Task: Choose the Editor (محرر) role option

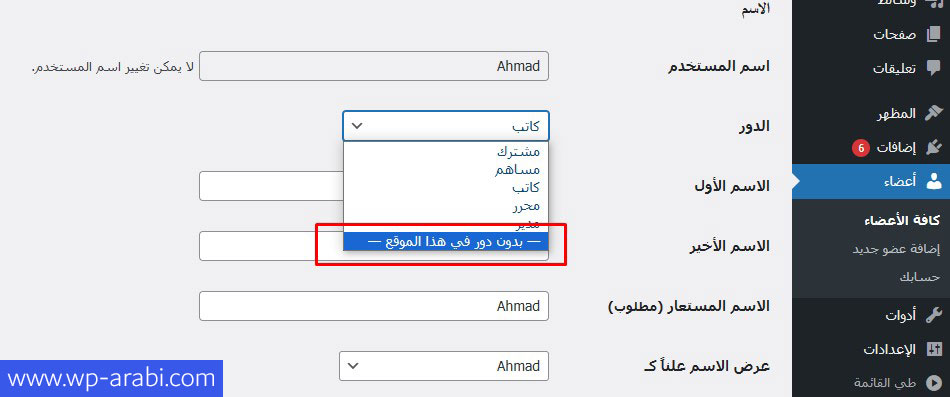Action: (x=525, y=206)
